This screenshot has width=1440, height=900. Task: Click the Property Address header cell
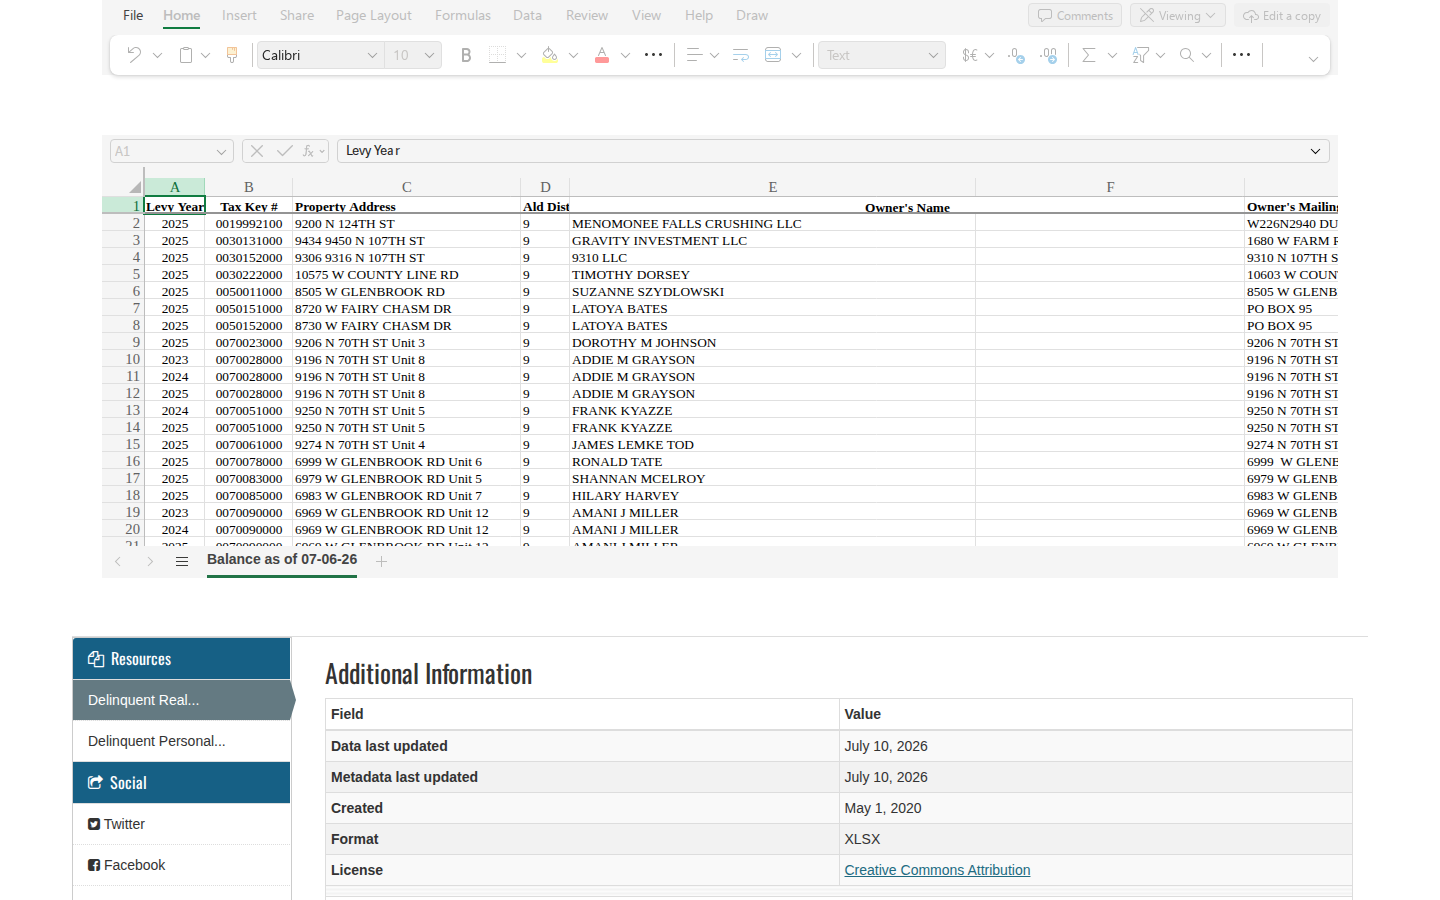(x=406, y=207)
